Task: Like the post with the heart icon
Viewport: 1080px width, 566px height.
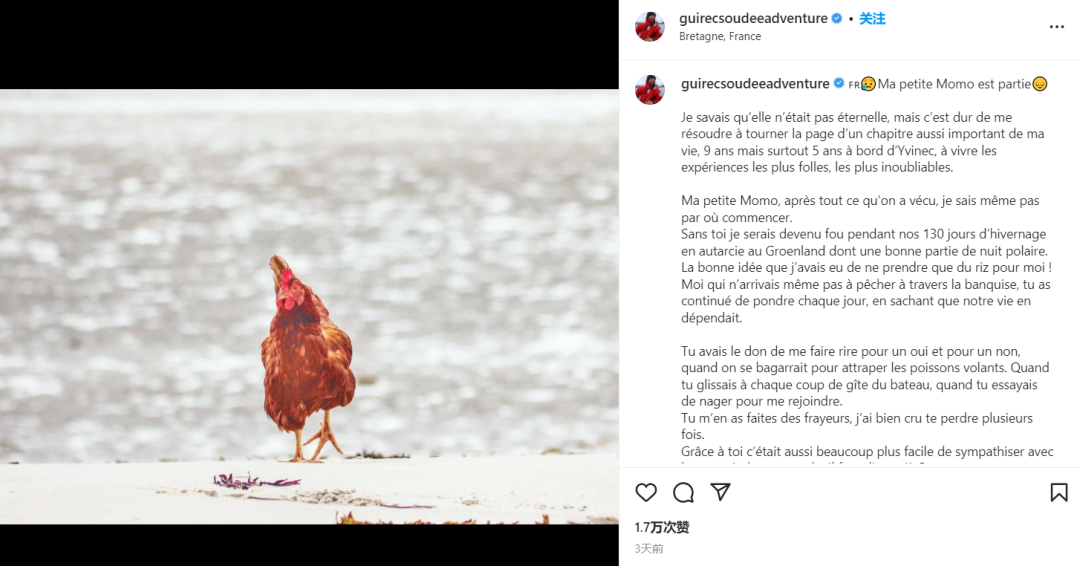Action: (x=645, y=492)
